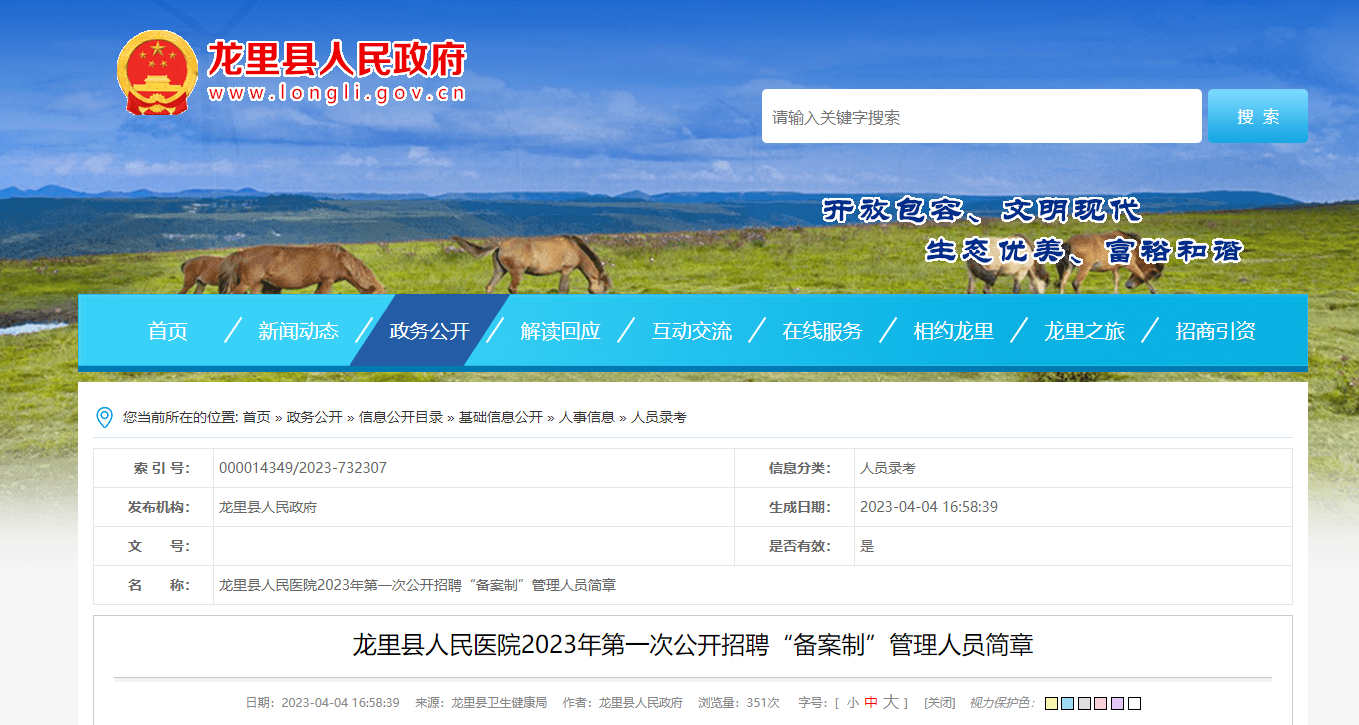Click the 人事信息 breadcrumb link
Image resolution: width=1359 pixels, height=725 pixels.
tap(587, 417)
